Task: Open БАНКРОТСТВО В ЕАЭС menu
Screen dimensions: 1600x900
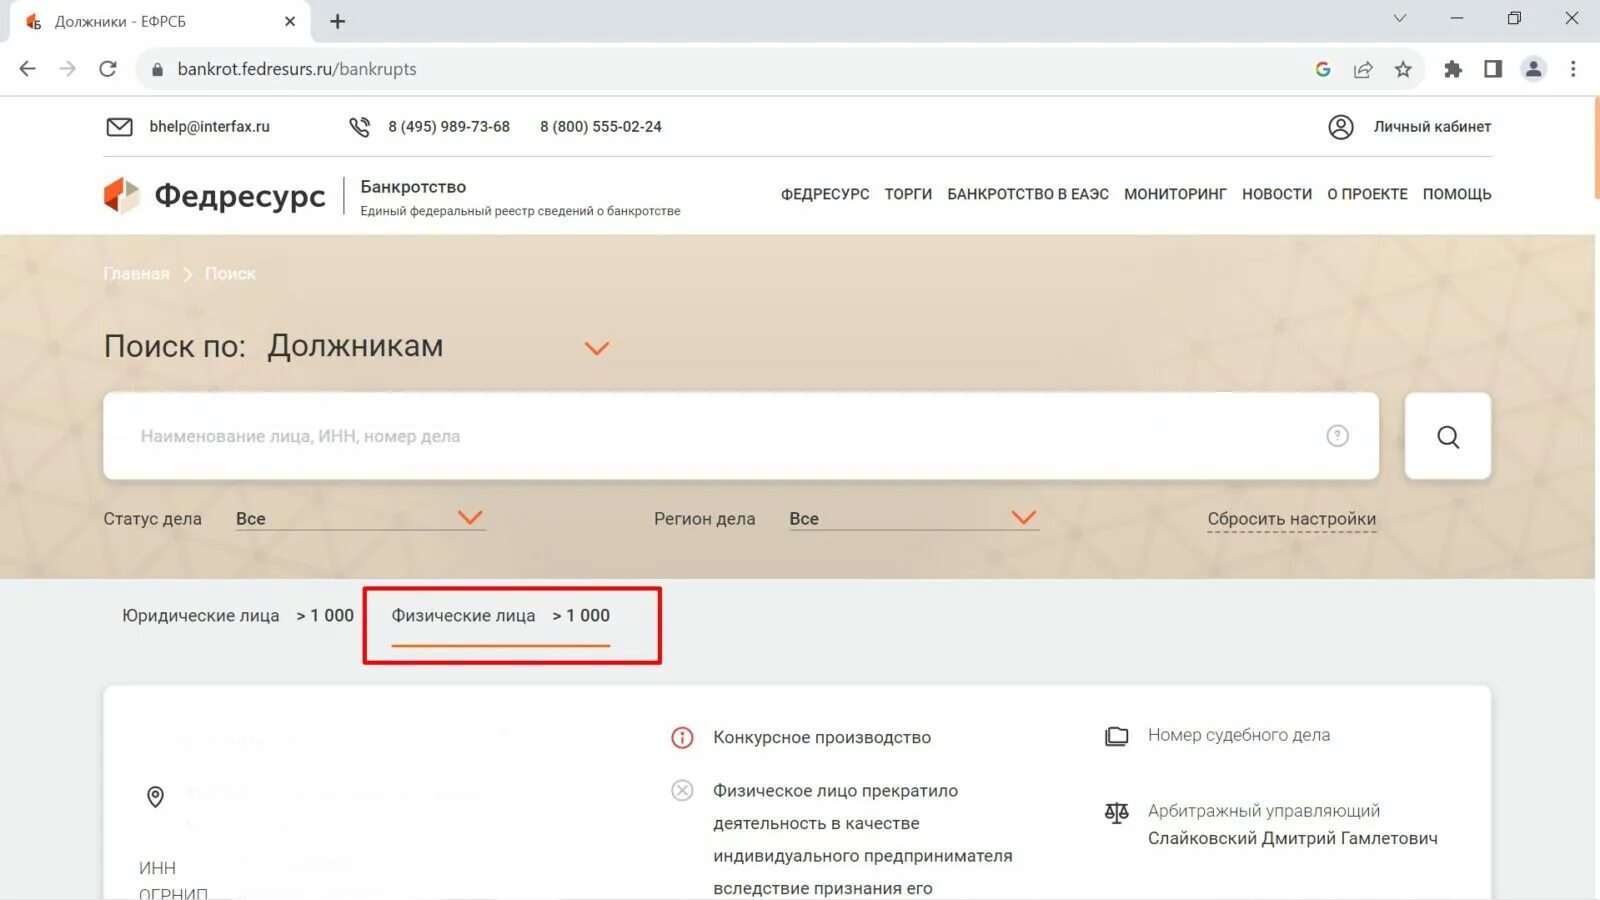Action: point(1028,194)
